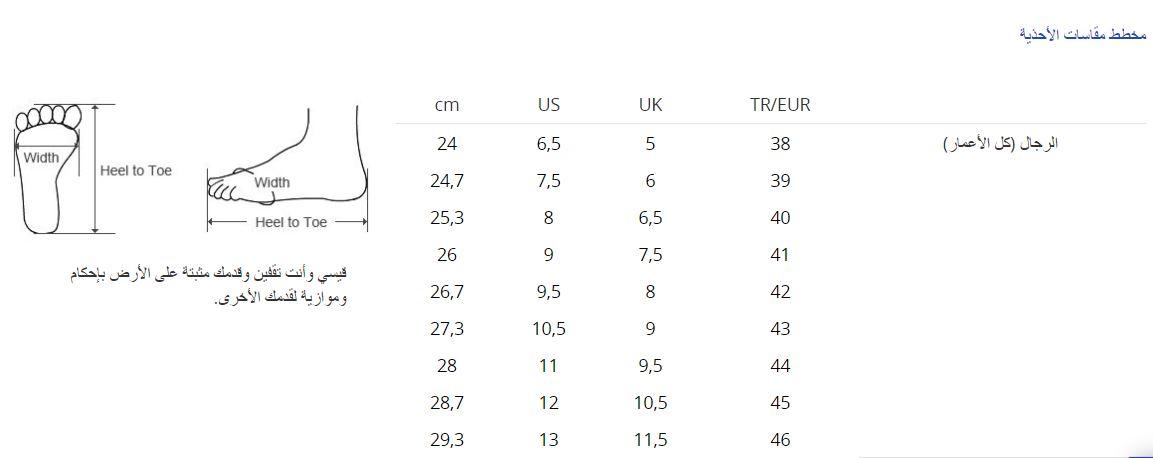Select US size 7,5 cell
1153x458 pixels.
(548, 181)
